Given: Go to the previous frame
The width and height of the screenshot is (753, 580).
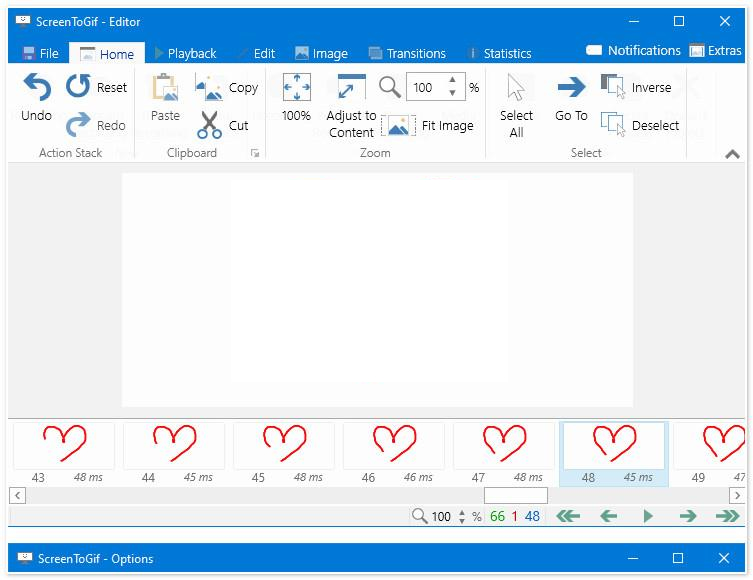Looking at the screenshot, I should (608, 516).
